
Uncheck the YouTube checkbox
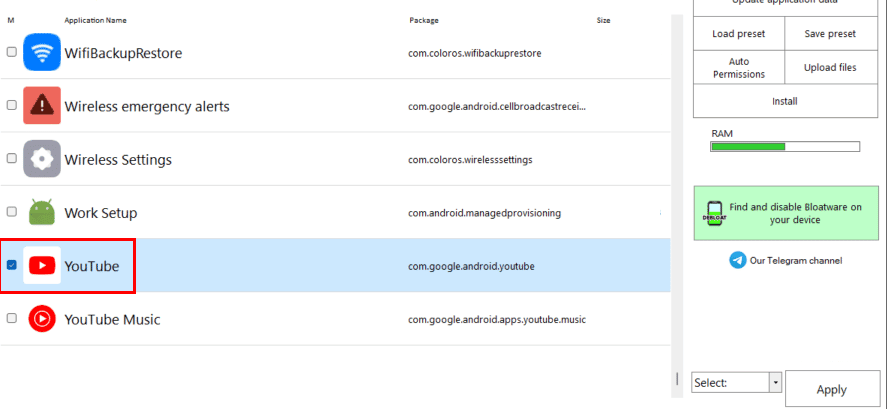[x=11, y=265]
